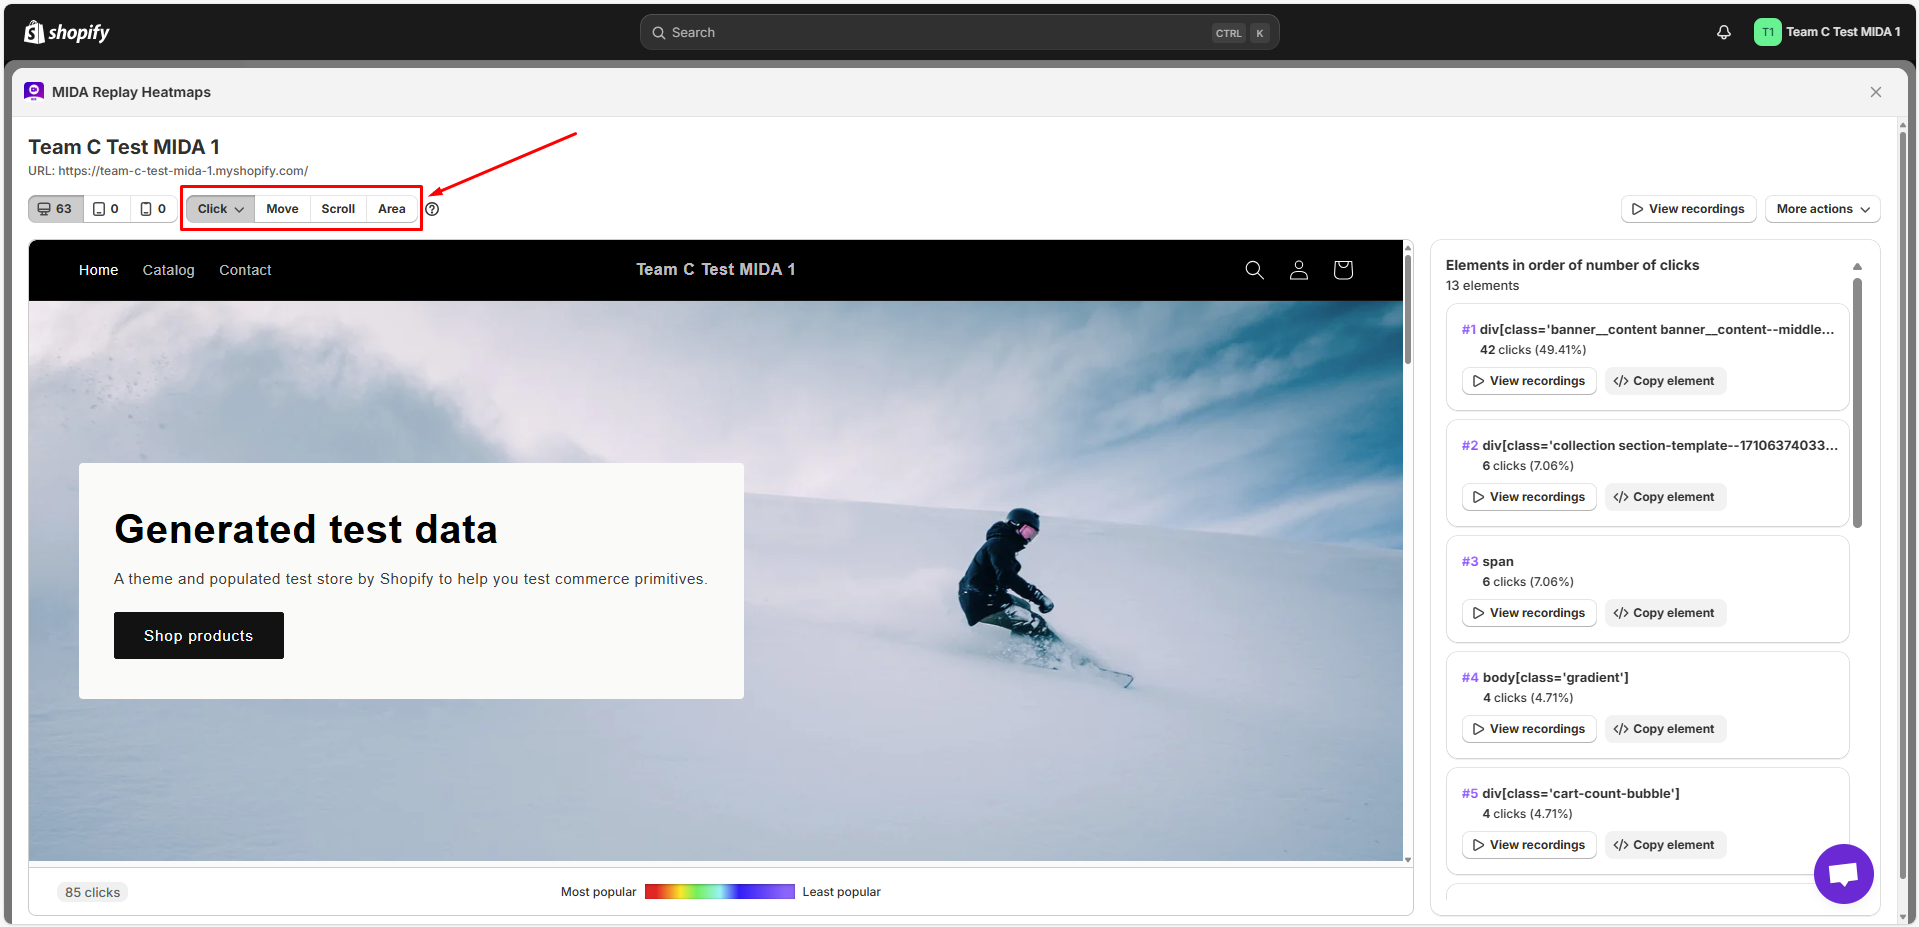Click the MIDA Replay Heatmaps app icon
This screenshot has width=1919, height=927.
(34, 92)
